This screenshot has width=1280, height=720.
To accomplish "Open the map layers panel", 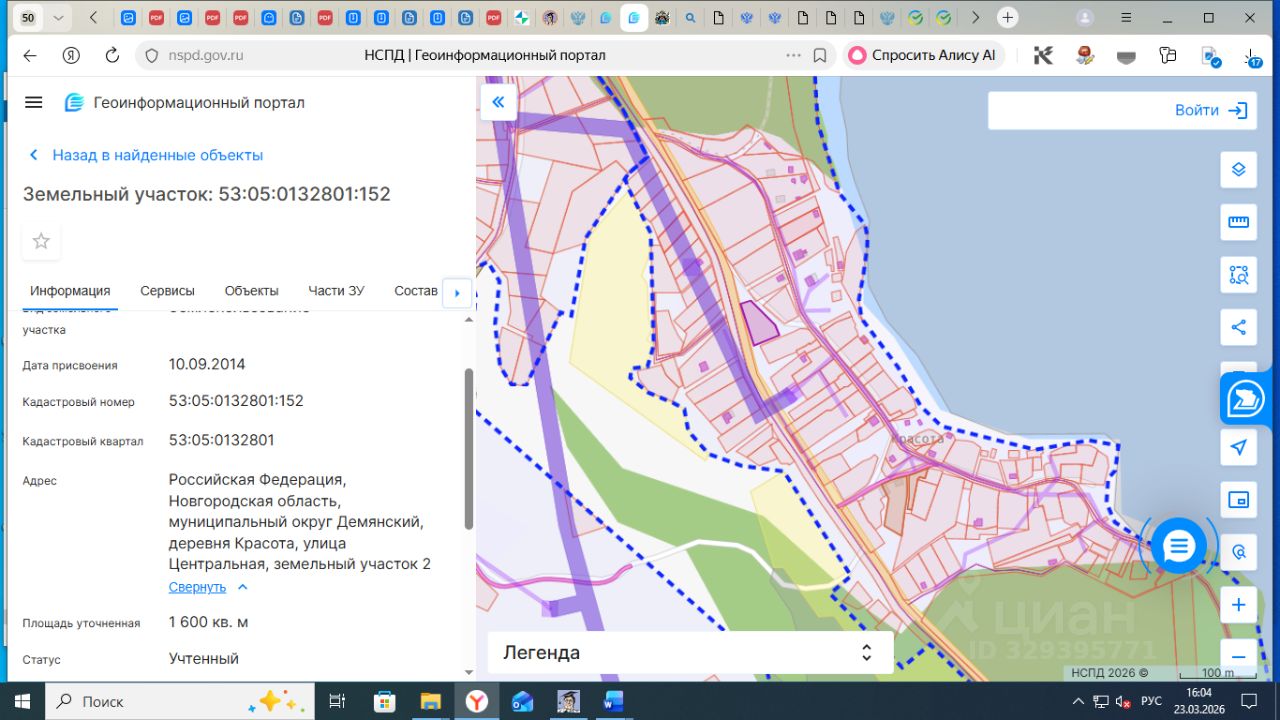I will click(1238, 169).
